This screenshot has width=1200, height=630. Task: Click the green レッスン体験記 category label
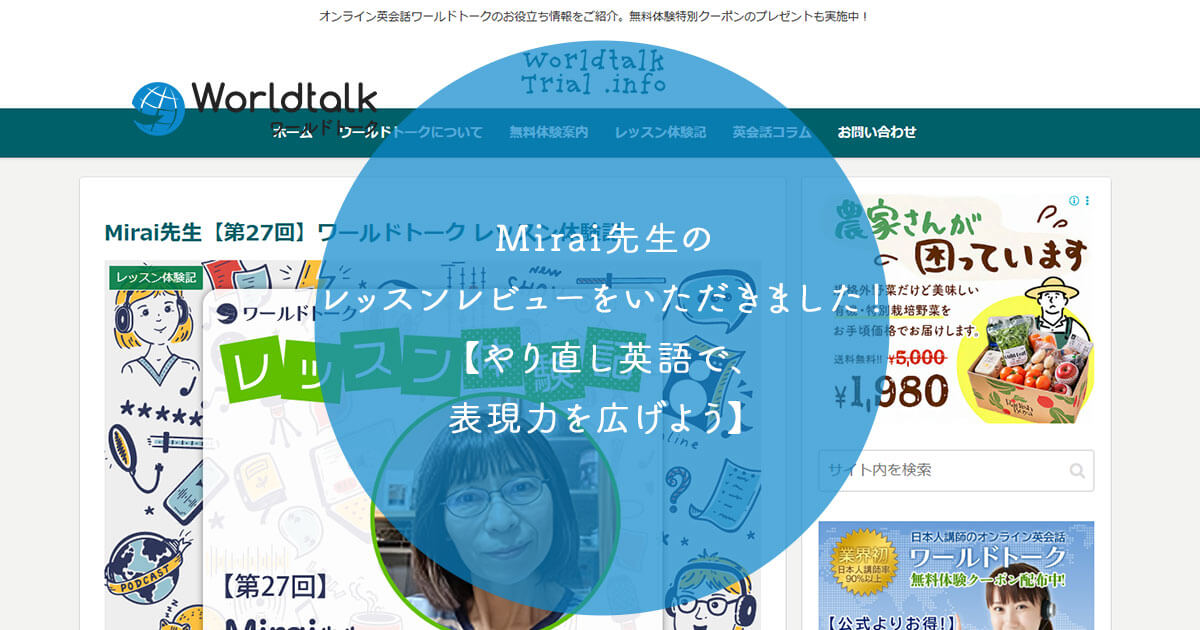click(157, 277)
